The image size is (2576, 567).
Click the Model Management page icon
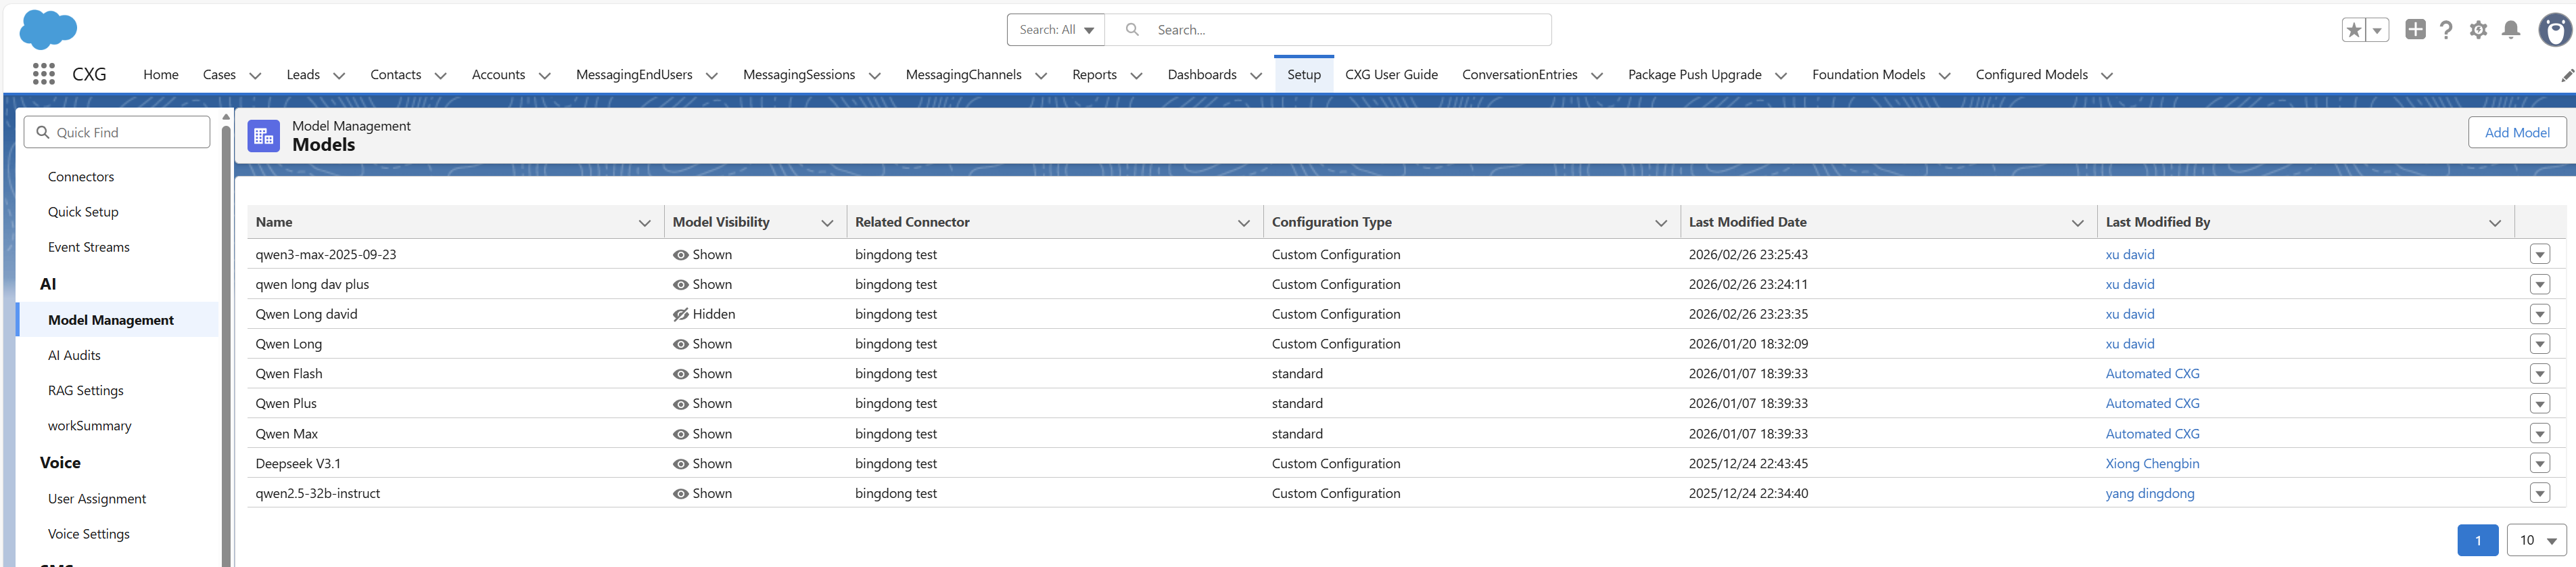pos(264,136)
